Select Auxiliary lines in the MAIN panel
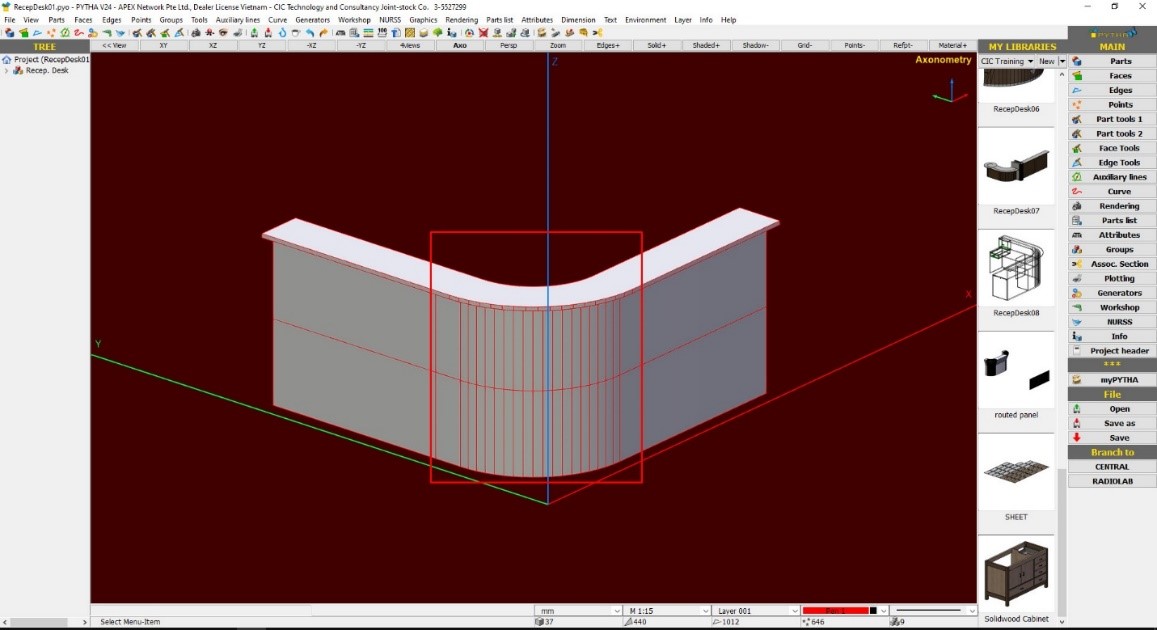 [1119, 177]
